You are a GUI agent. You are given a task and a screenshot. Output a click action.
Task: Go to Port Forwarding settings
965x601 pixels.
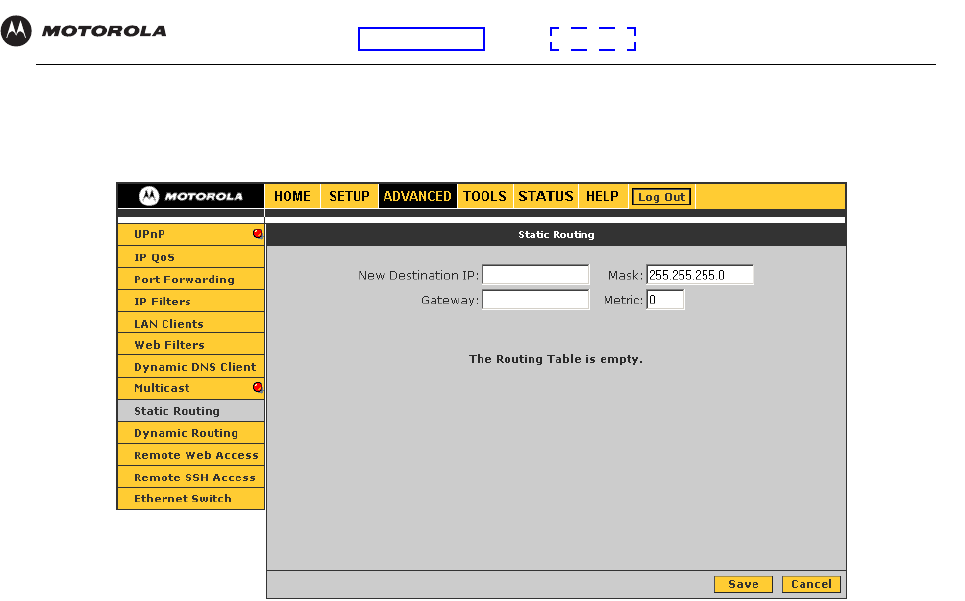tap(191, 279)
